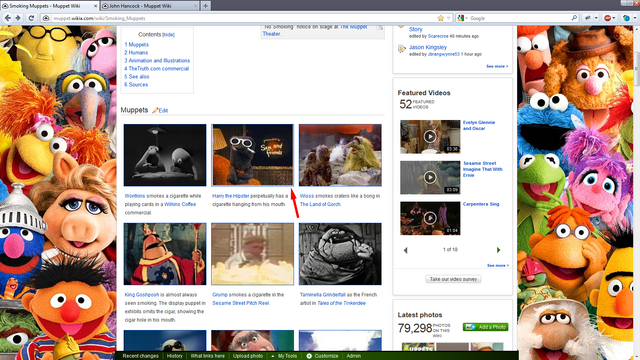Follow the Wilkins Coffee link
The height and width of the screenshot is (360, 640).
180,204
